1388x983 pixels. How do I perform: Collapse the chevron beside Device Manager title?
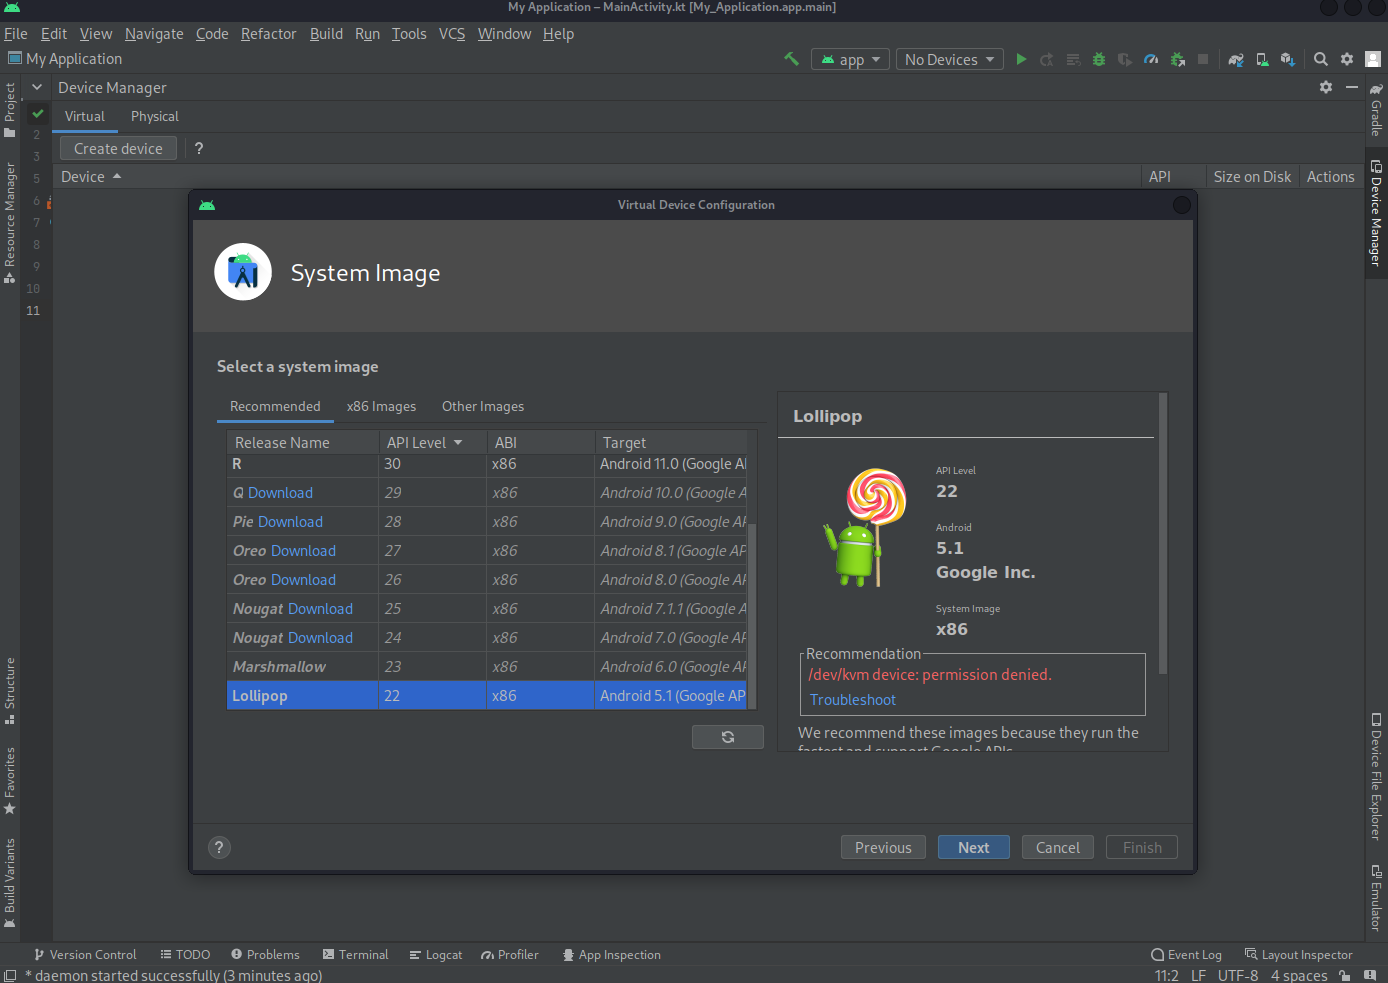tap(37, 87)
